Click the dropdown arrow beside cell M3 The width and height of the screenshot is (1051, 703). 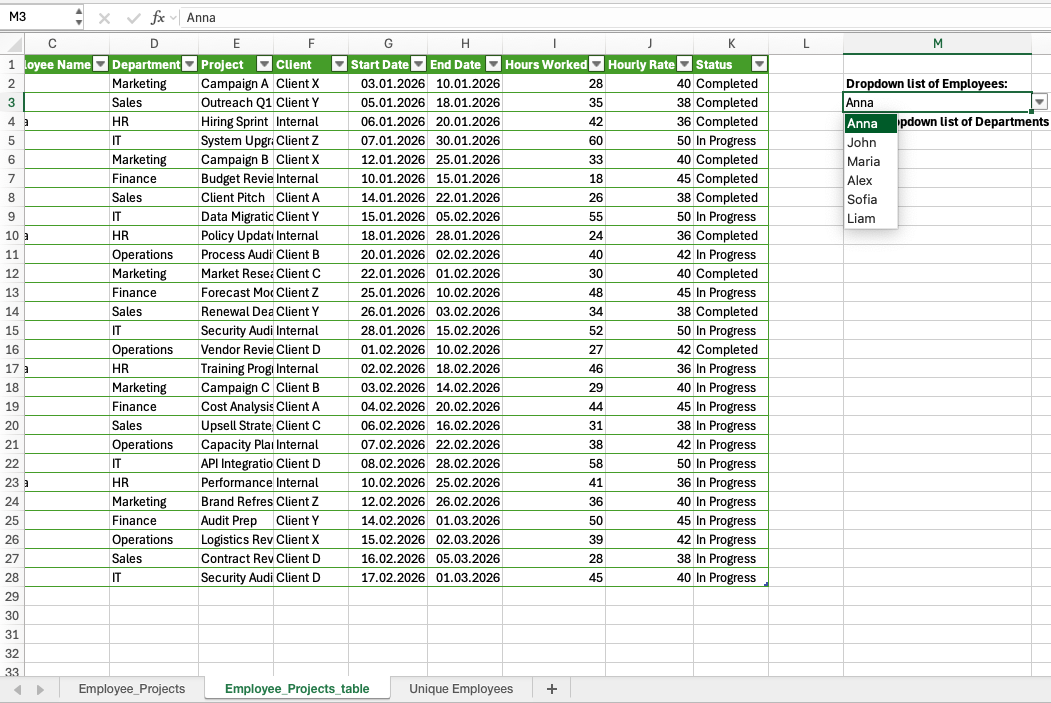(x=1040, y=102)
